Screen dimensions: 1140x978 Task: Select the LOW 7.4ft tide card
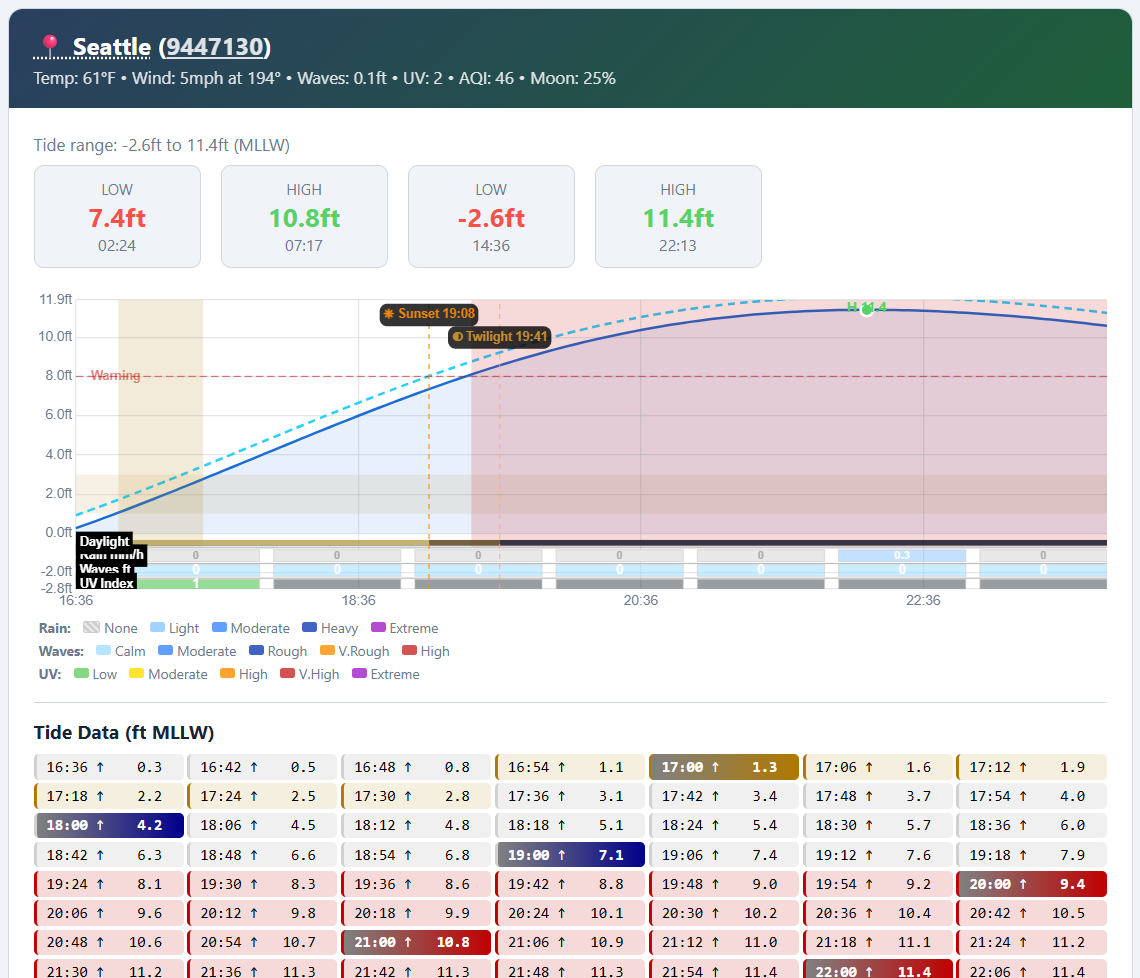(x=117, y=217)
